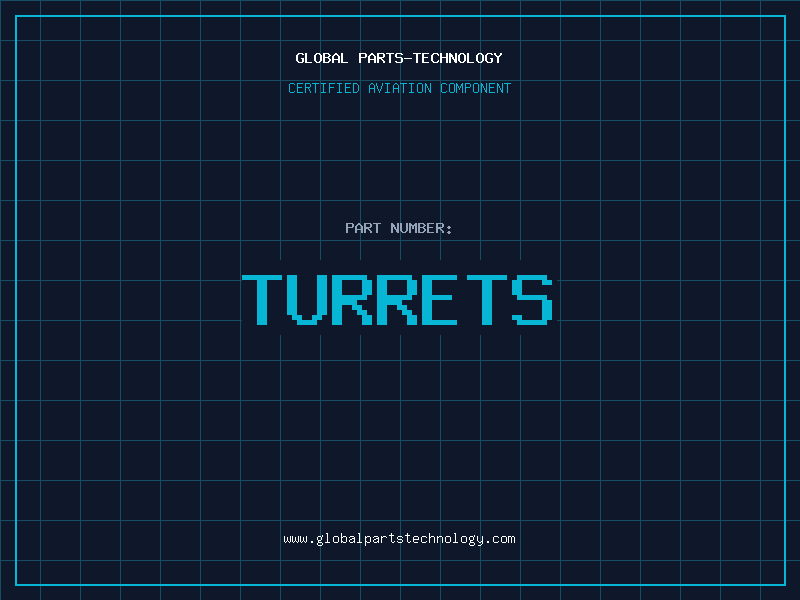Click the letter U in TURRETS
The width and height of the screenshot is (800, 600).
click(306, 299)
